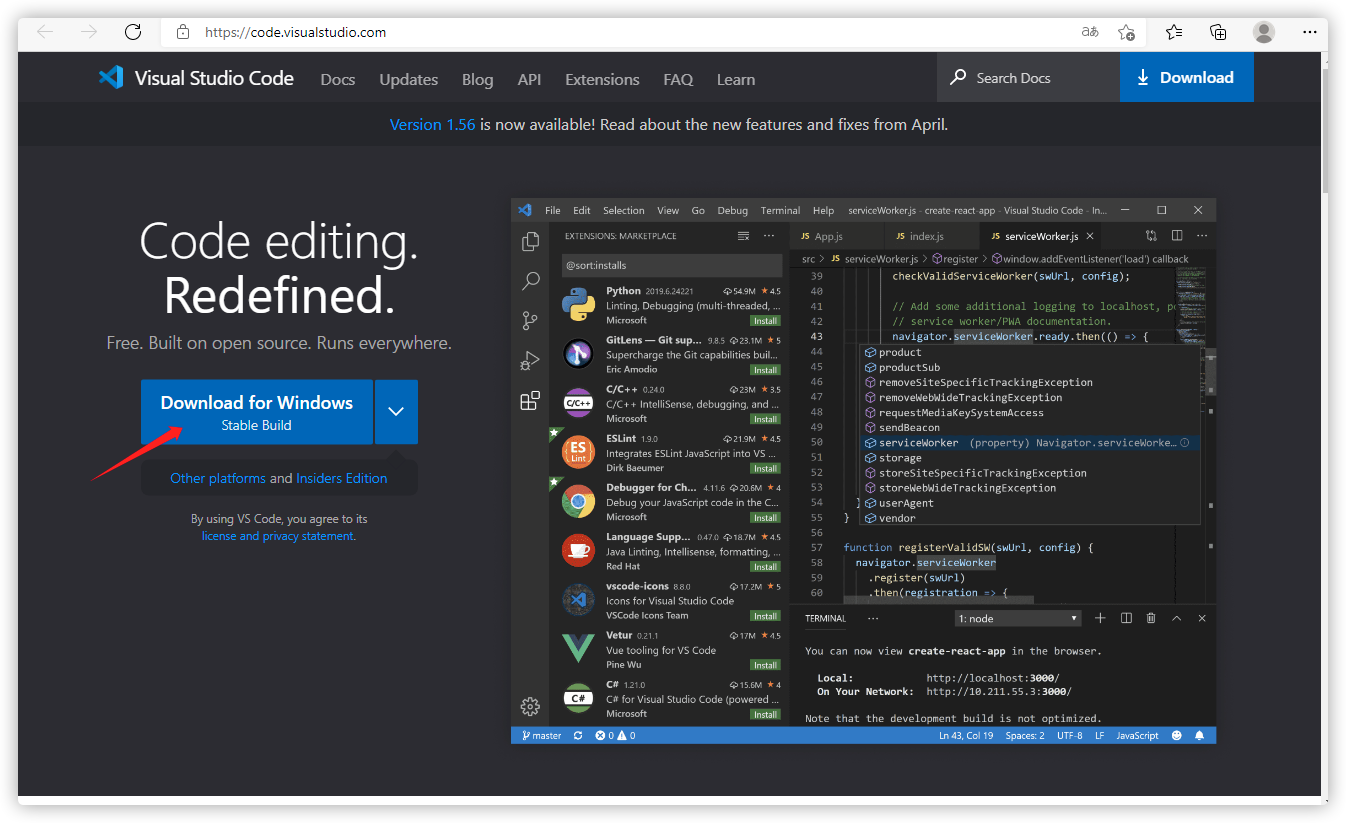
Task: Click 'UTF-8' encoding in status bar
Action: [1069, 735]
